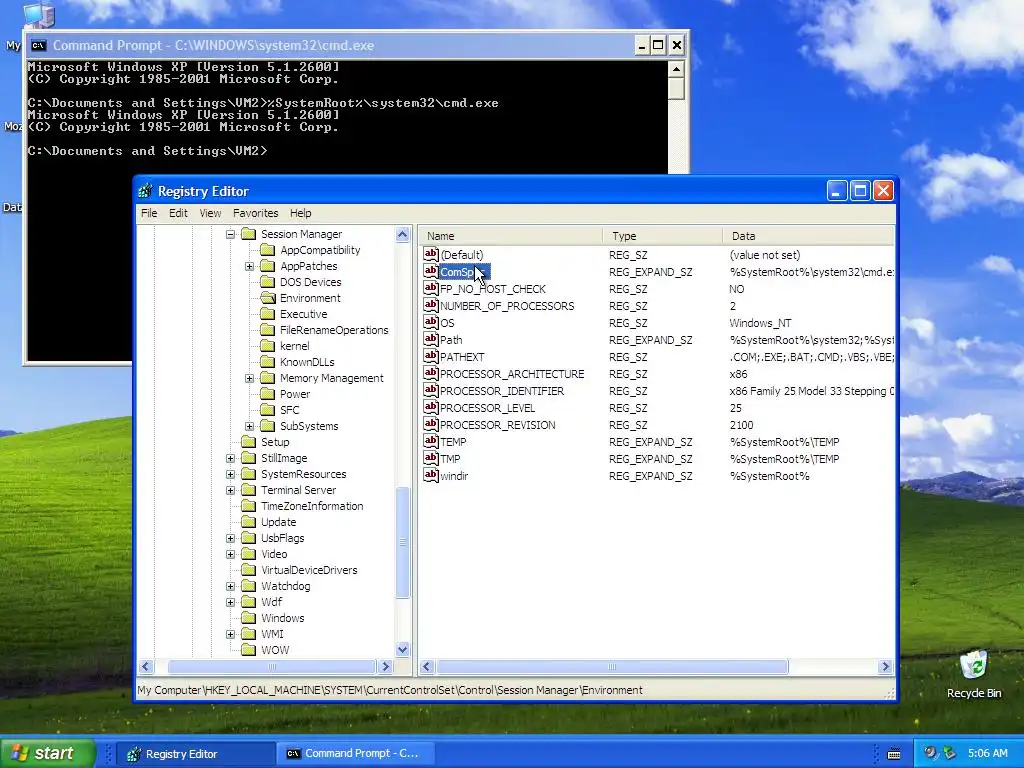Switch to Registry Editor taskbar button
Image resolution: width=1024 pixels, height=768 pixels.
196,754
